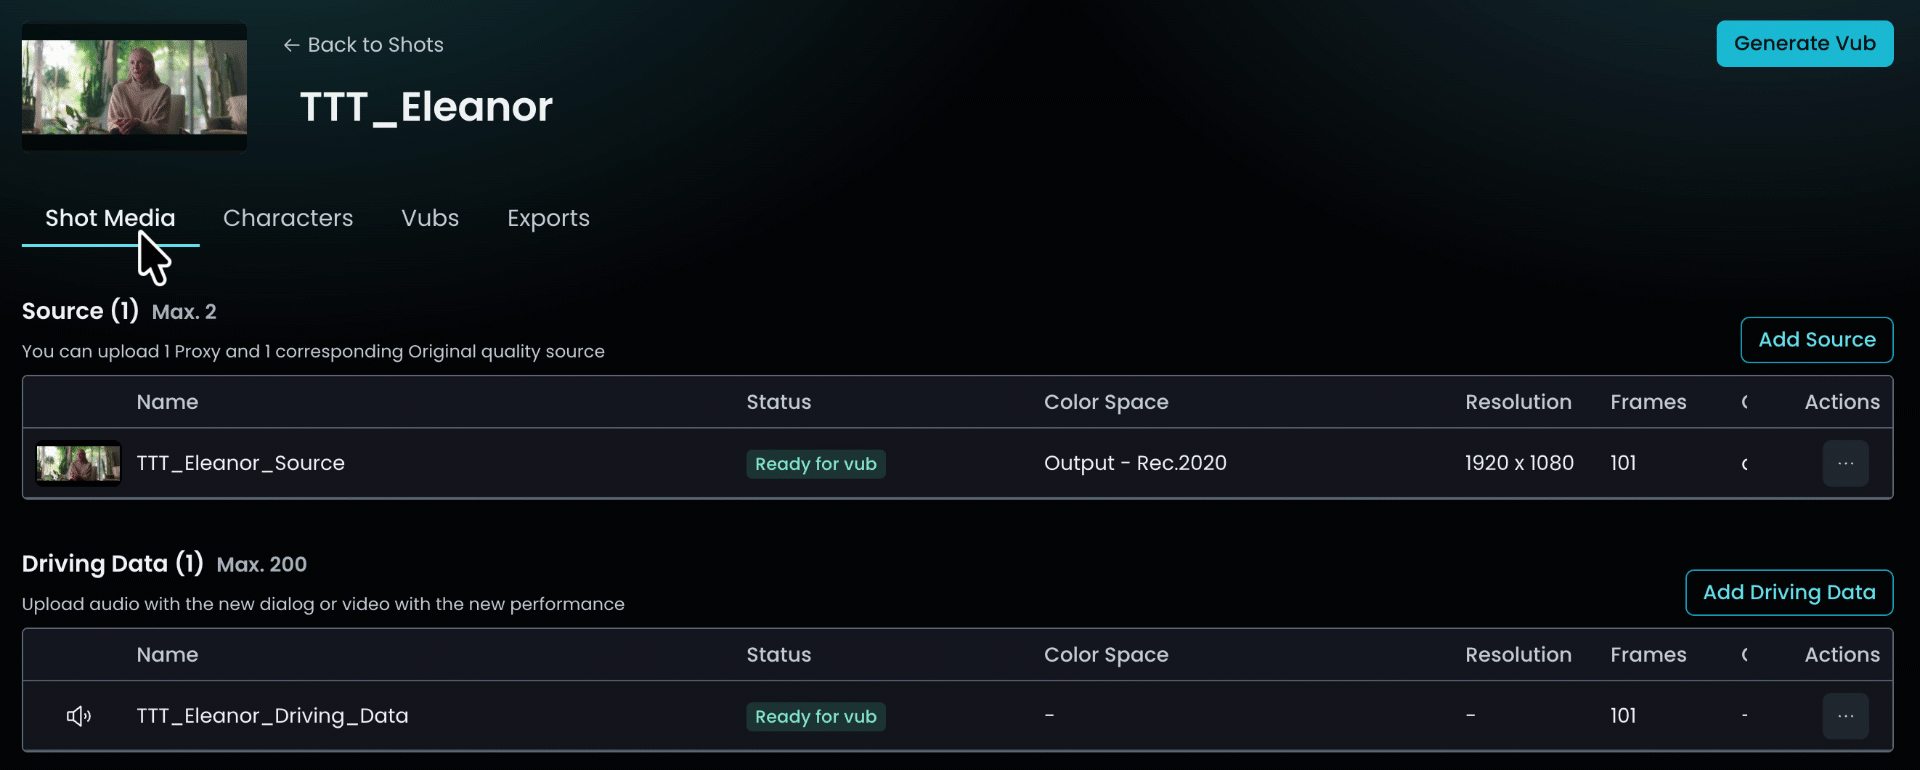Viewport: 1920px width, 770px height.
Task: Click Ready for vub status on source row
Action: coord(816,464)
